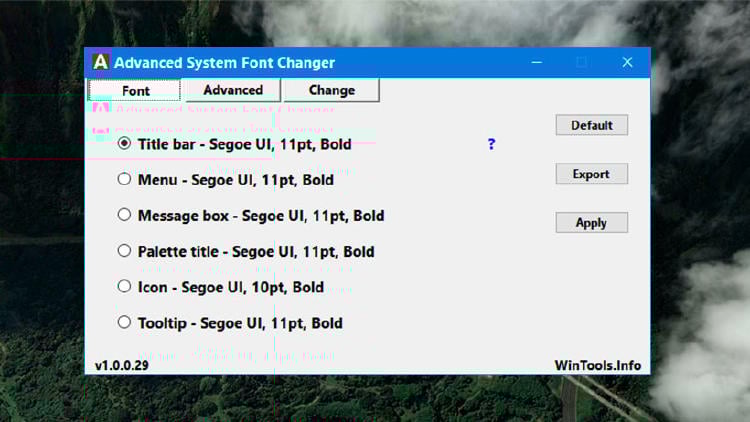Maximize the Font Changer window
The width and height of the screenshot is (750, 422).
581,62
